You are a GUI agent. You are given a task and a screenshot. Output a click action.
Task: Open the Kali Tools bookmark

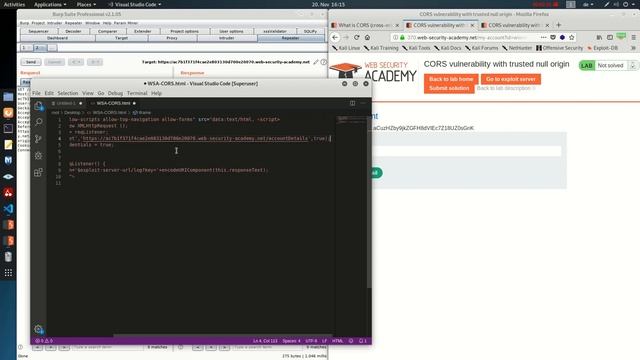click(x=416, y=48)
